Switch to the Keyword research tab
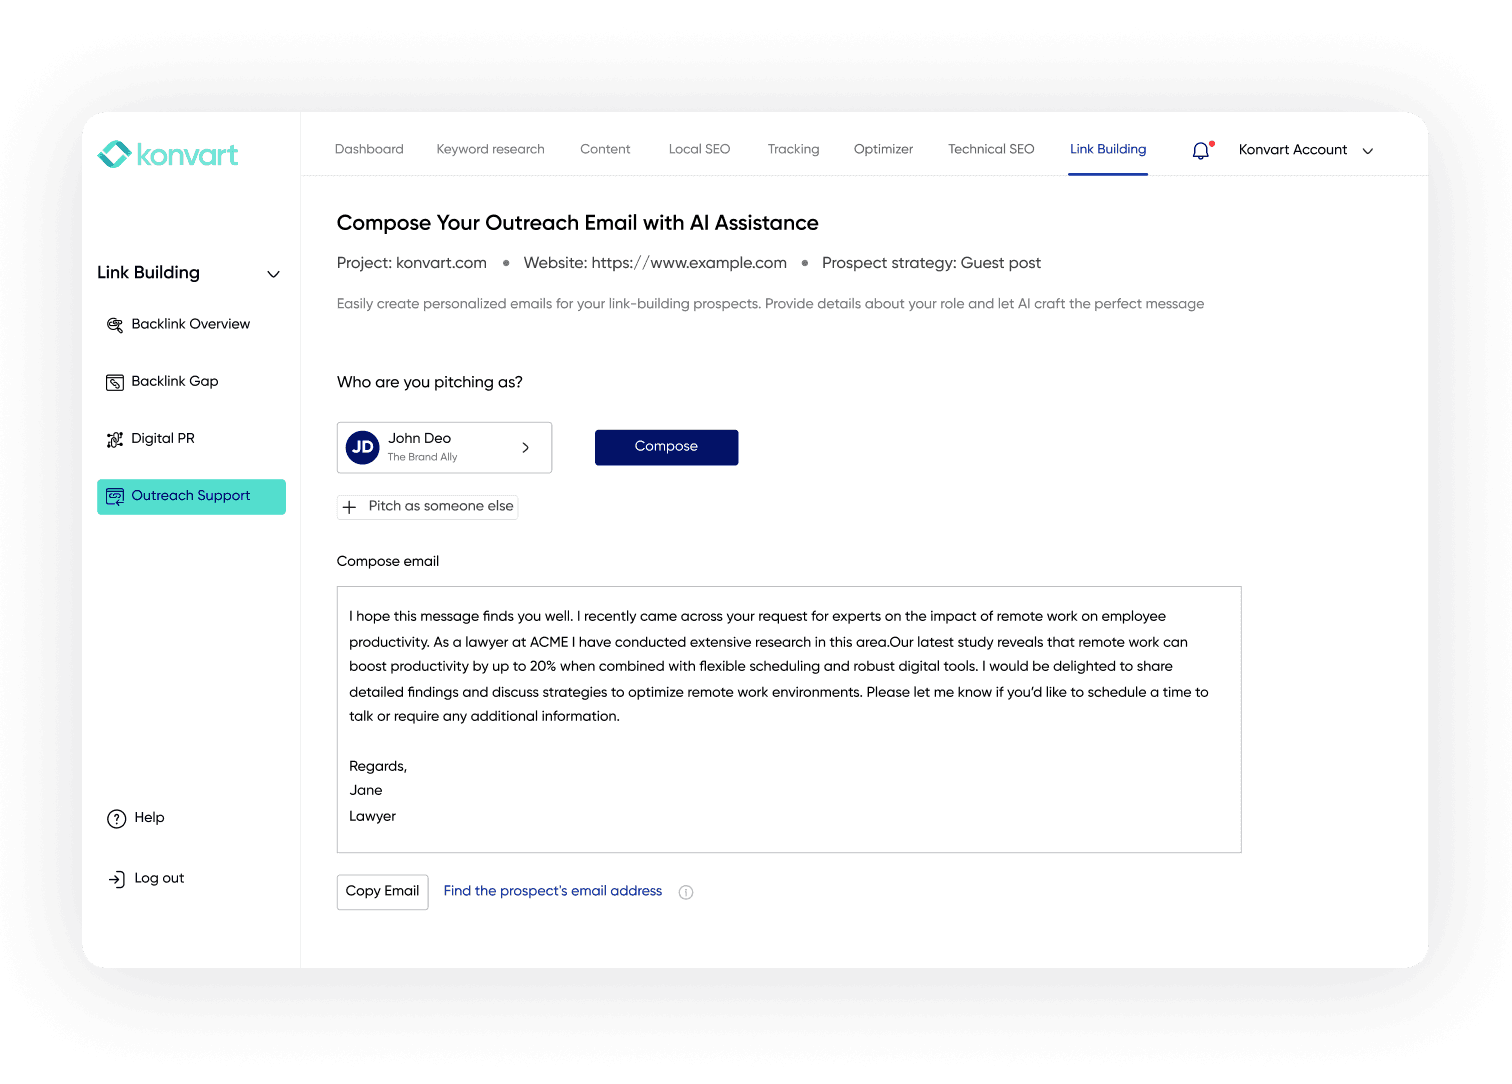This screenshot has height=1084, width=1512. point(490,149)
